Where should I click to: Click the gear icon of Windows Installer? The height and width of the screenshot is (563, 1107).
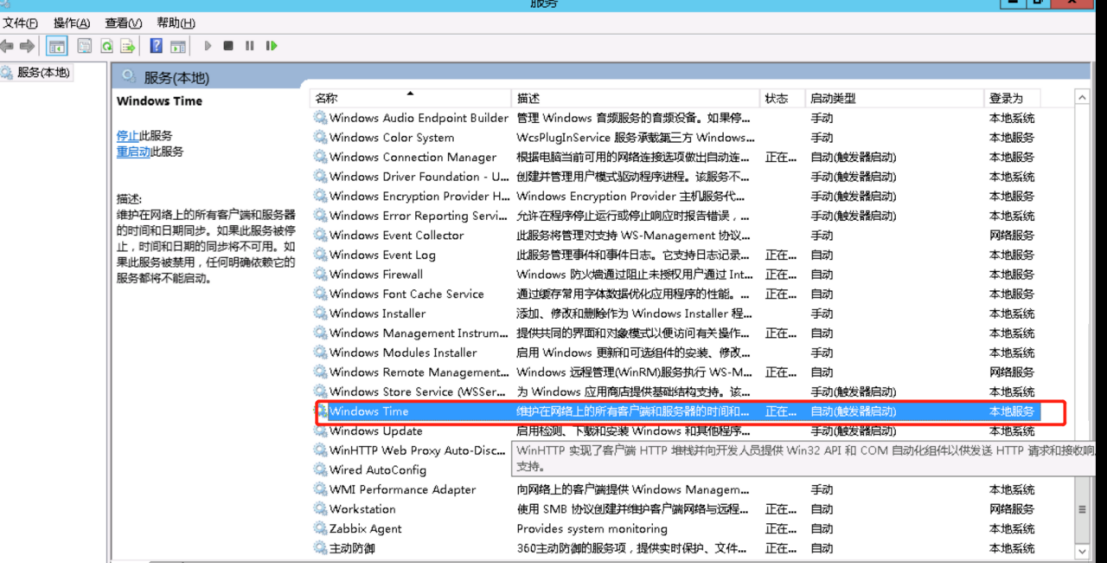[321, 314]
